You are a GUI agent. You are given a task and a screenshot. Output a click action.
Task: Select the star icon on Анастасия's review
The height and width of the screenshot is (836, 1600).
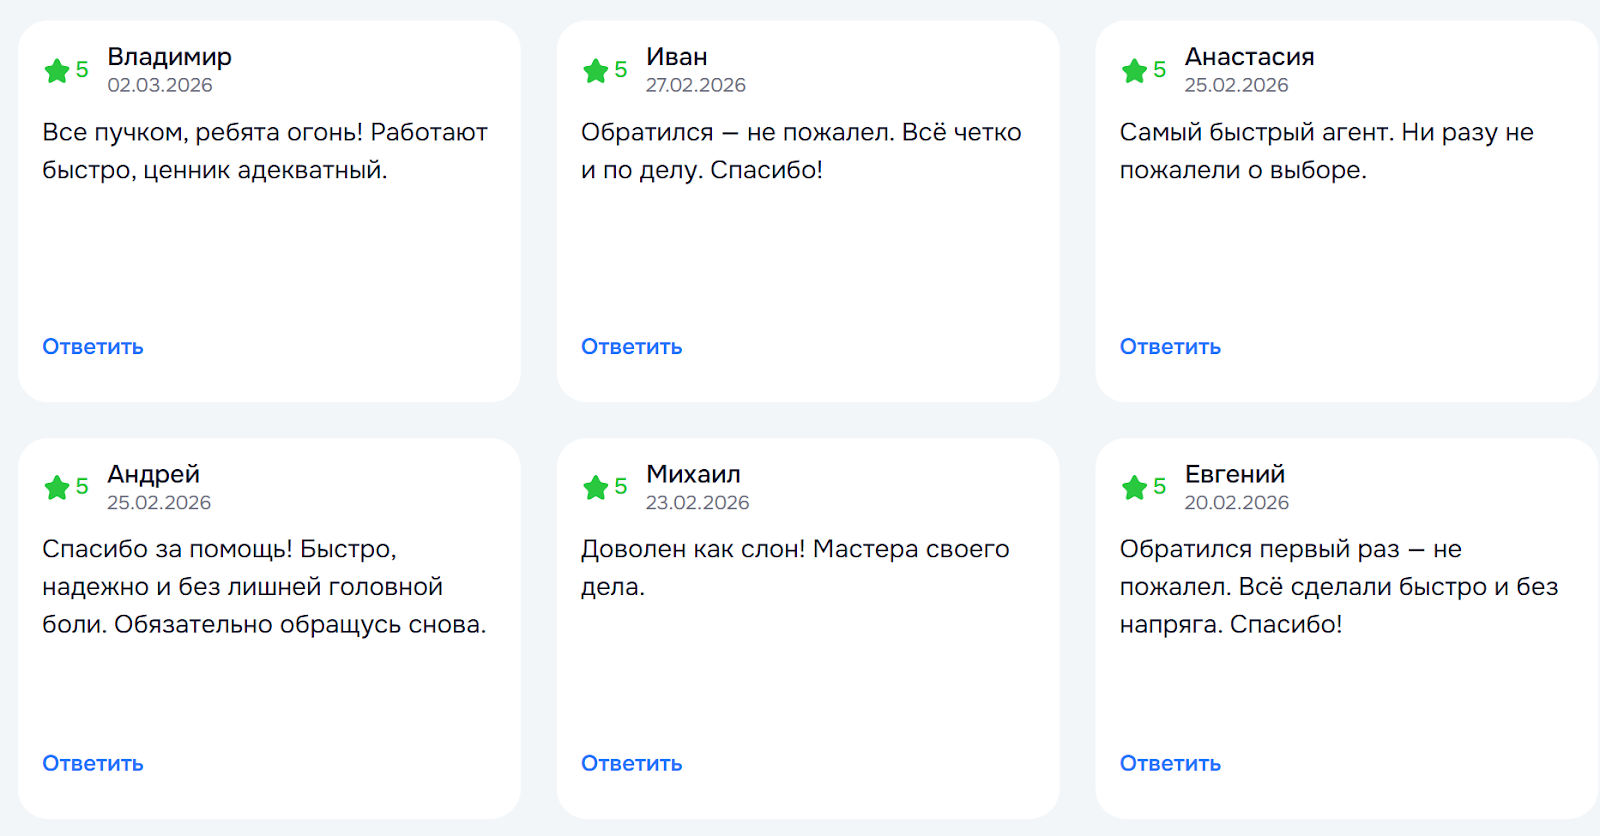(x=1133, y=70)
